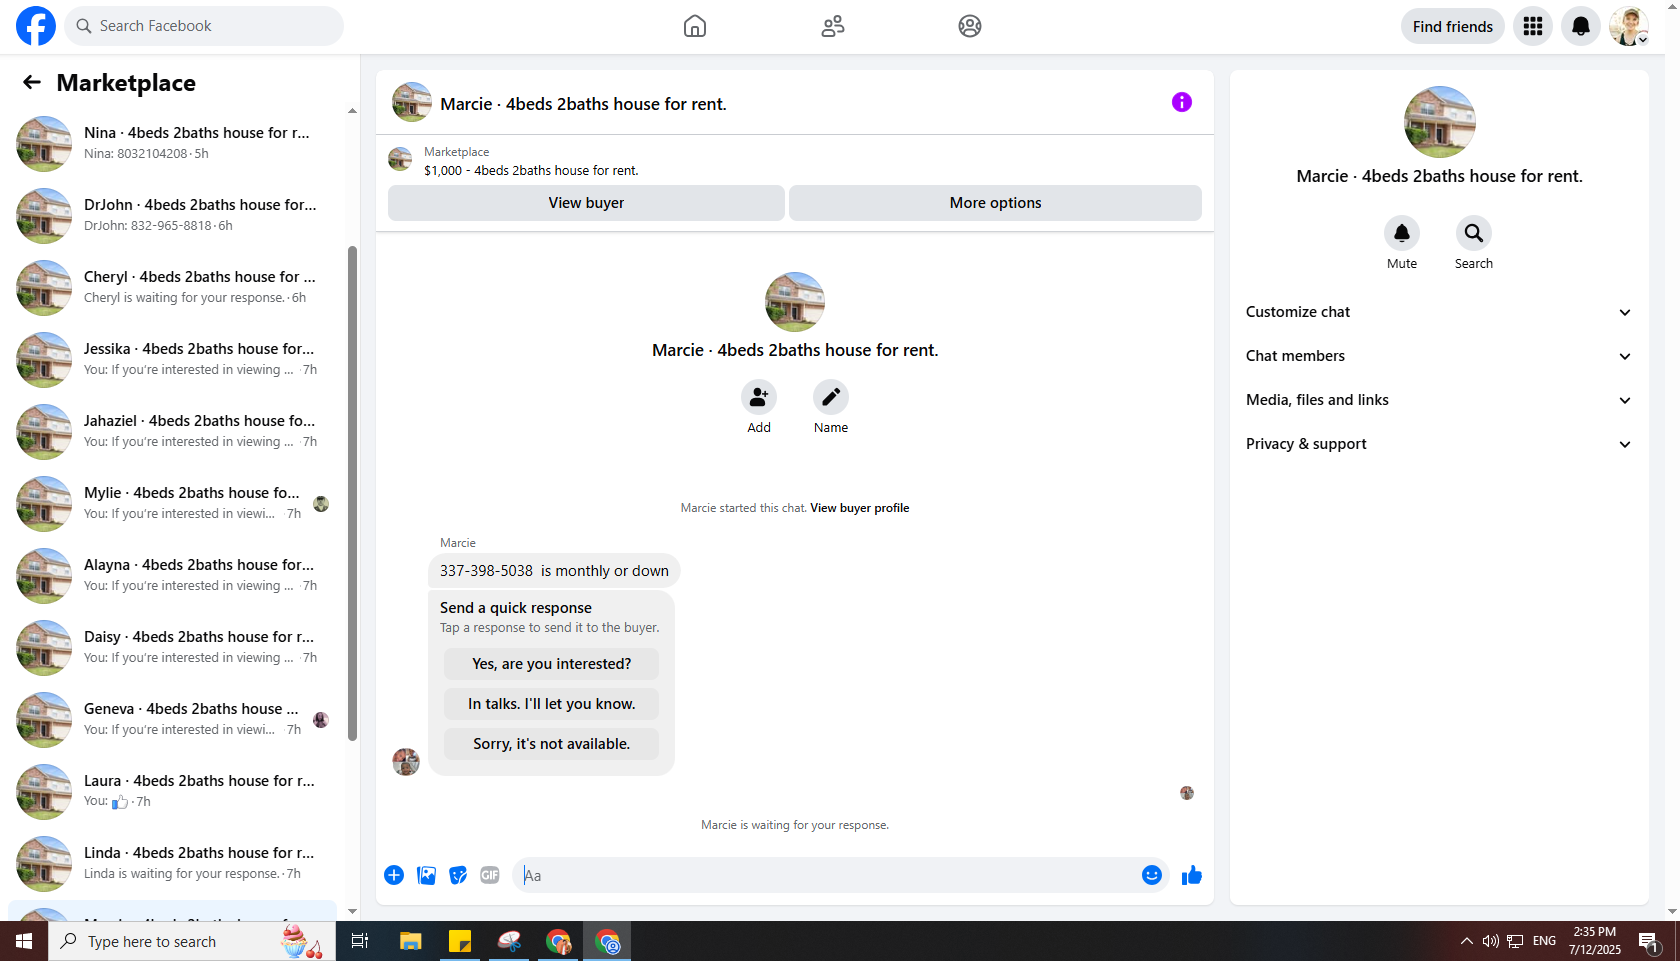Expand the Customize chat section

pos(1439,312)
